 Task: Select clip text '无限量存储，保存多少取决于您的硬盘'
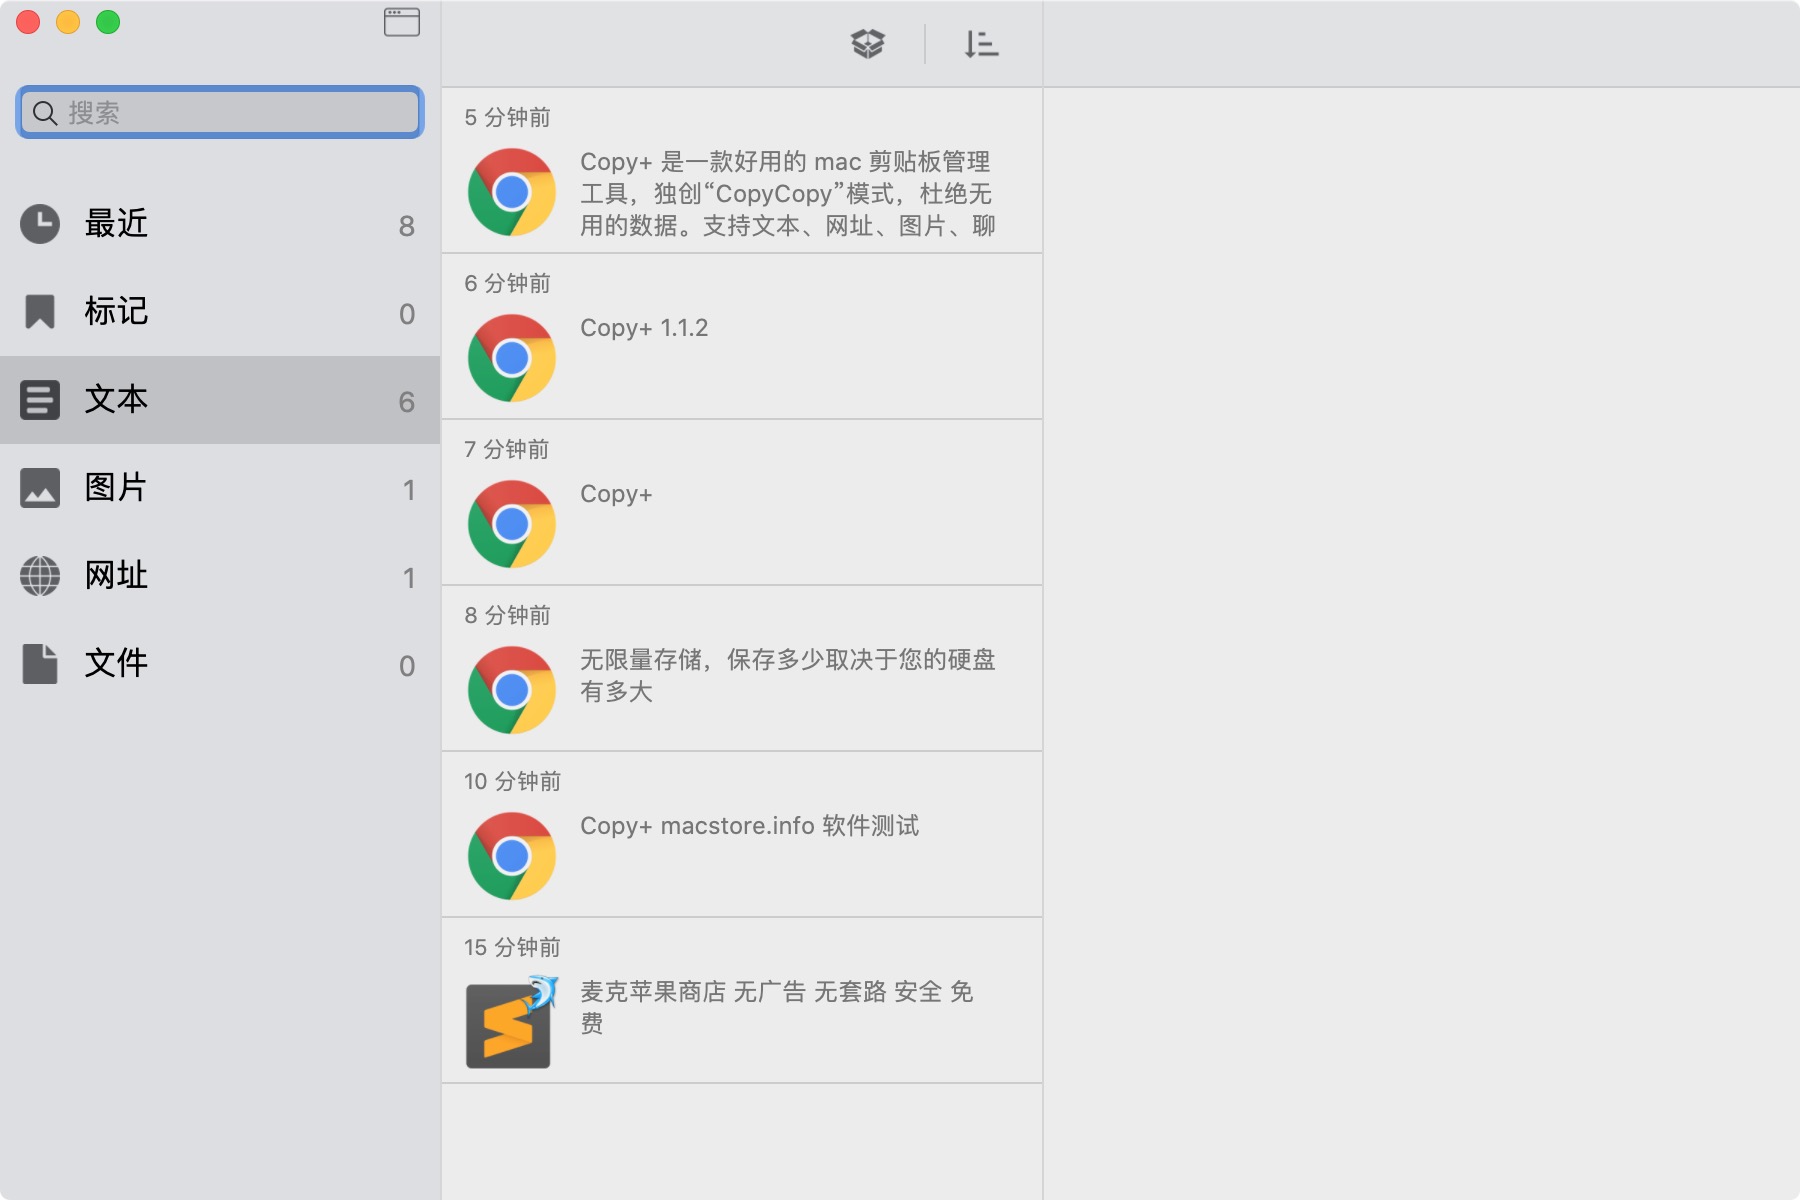[x=788, y=660]
